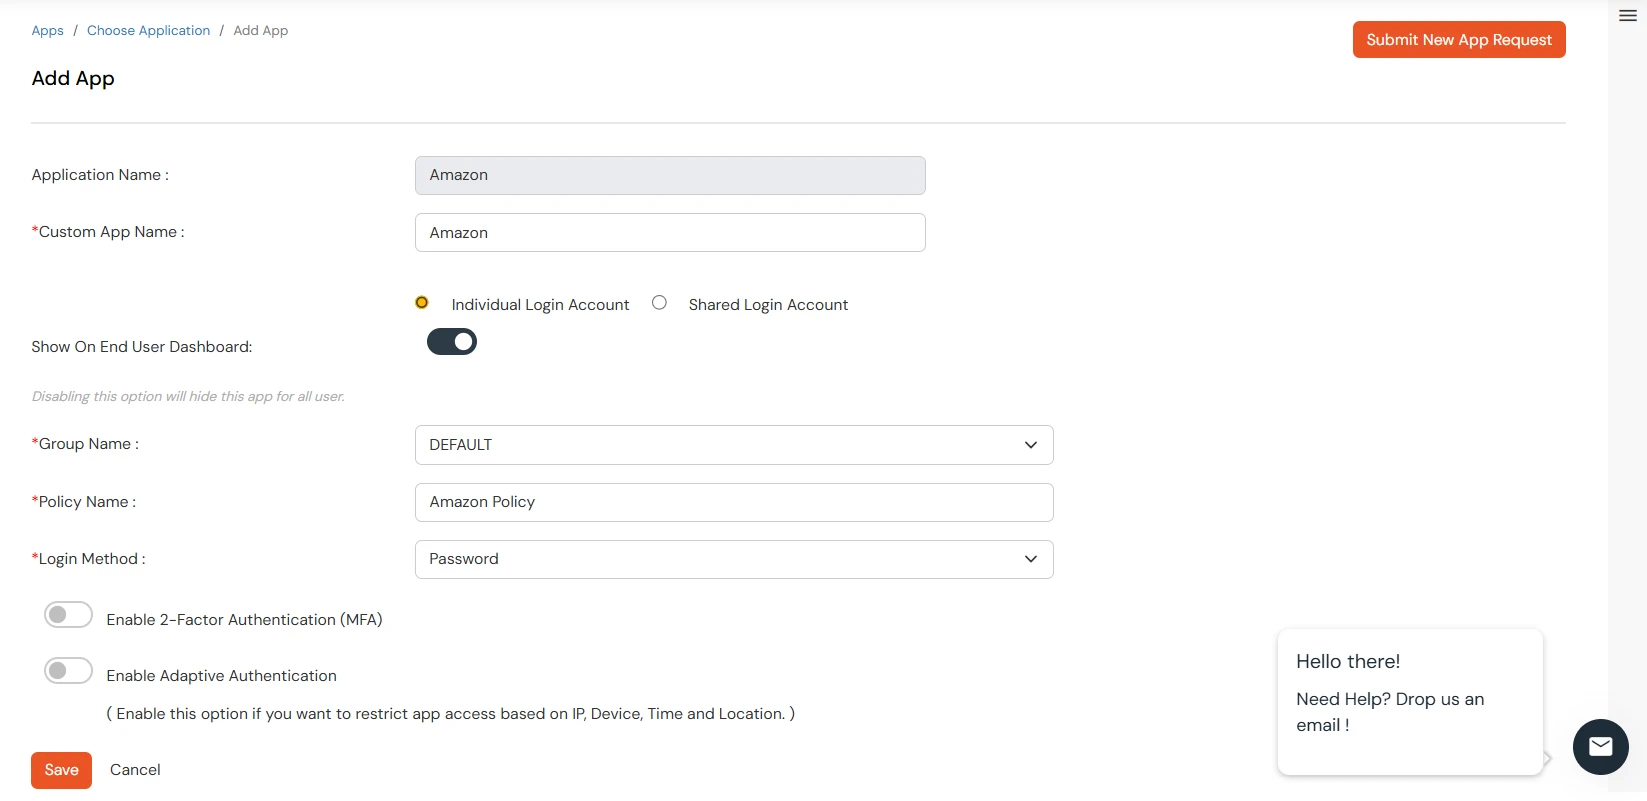The width and height of the screenshot is (1647, 801).
Task: Click 'Enable Adaptive Authentication' label text
Action: click(x=221, y=676)
